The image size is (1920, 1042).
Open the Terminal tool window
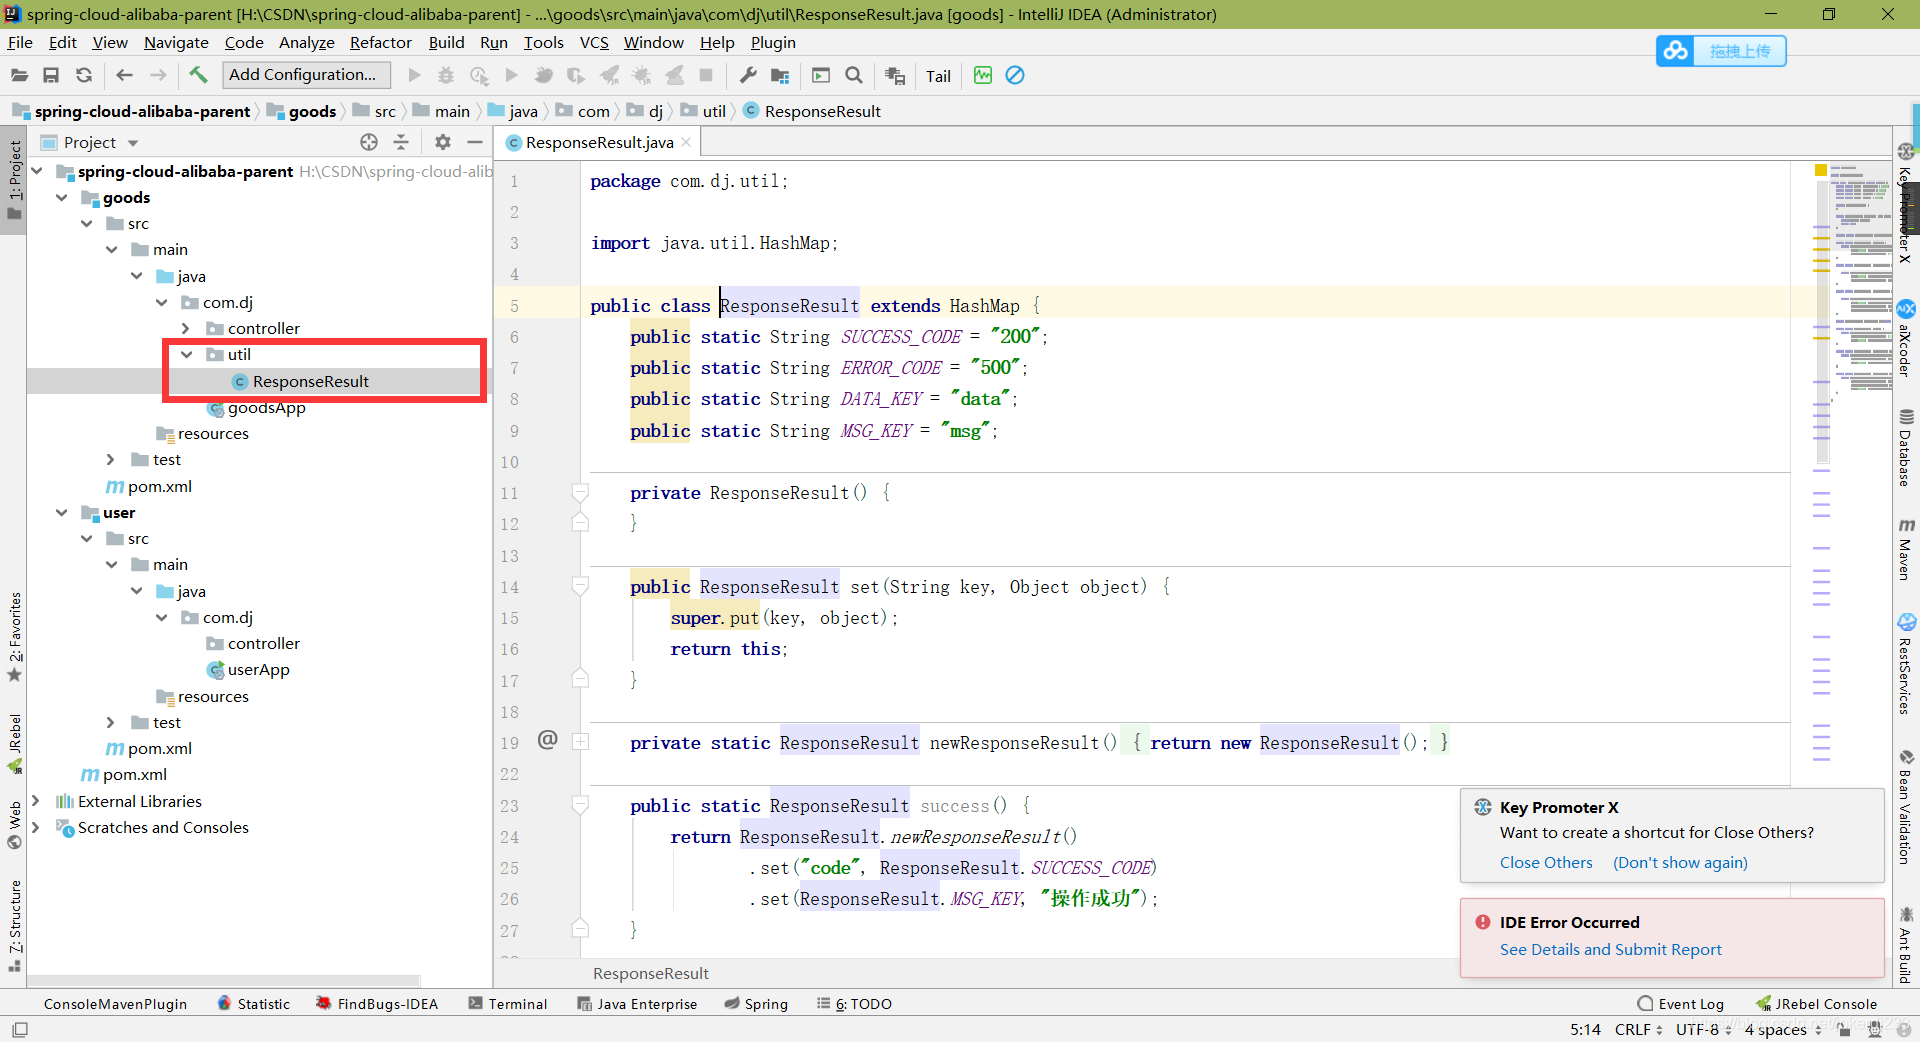pos(508,1004)
